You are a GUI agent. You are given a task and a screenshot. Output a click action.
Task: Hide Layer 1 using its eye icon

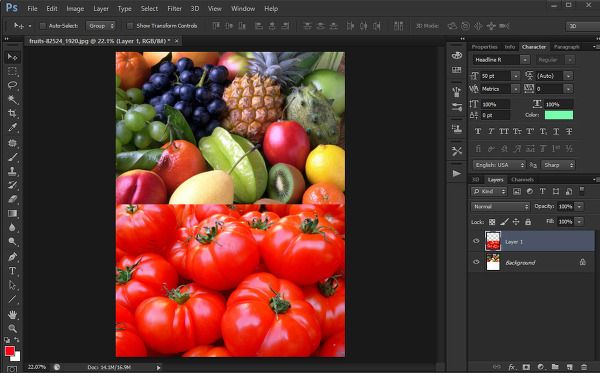point(476,241)
